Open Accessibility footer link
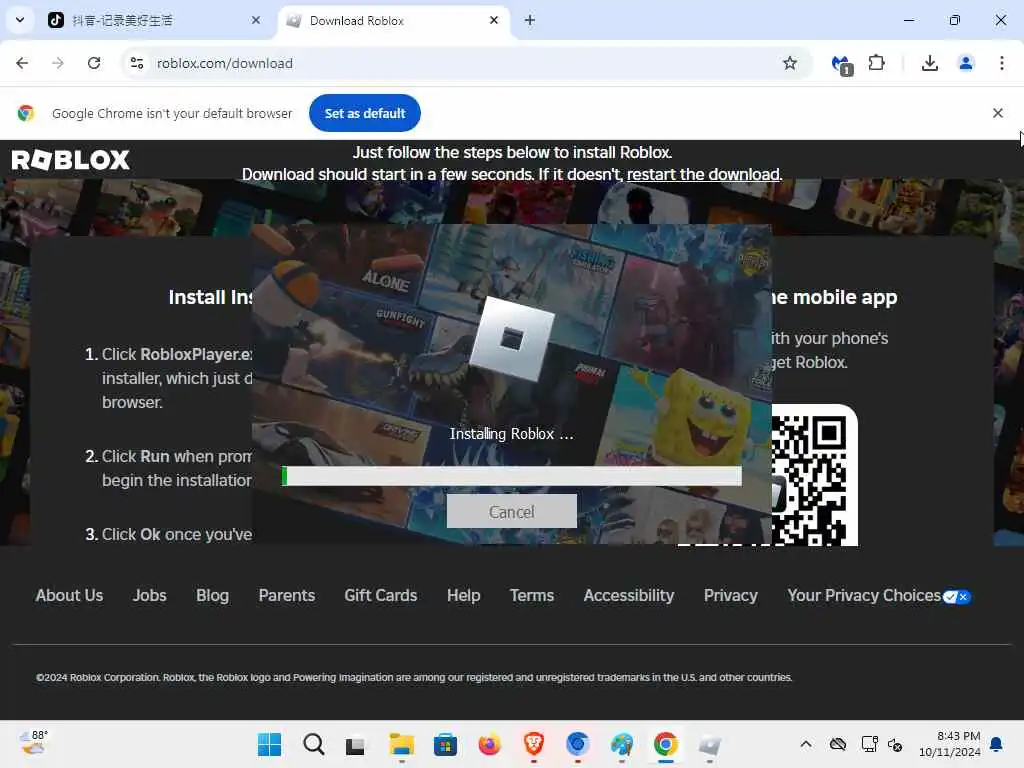 [x=629, y=596]
